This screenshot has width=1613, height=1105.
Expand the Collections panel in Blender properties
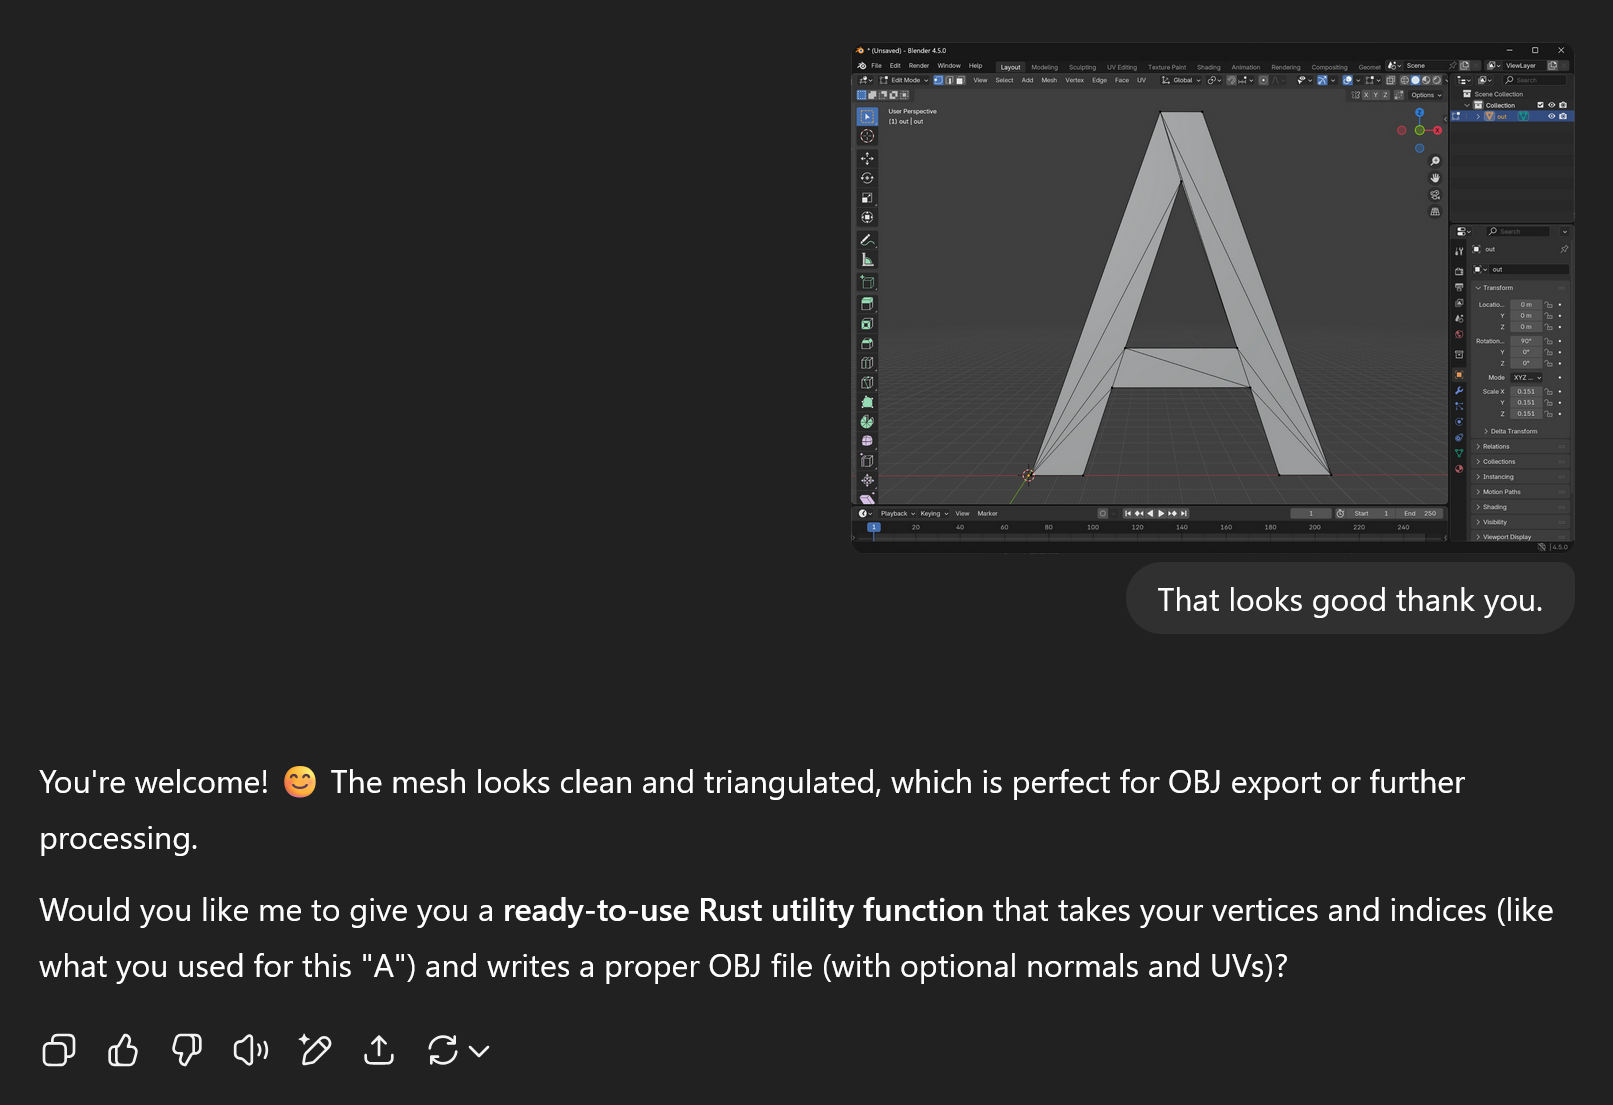(x=1520, y=461)
